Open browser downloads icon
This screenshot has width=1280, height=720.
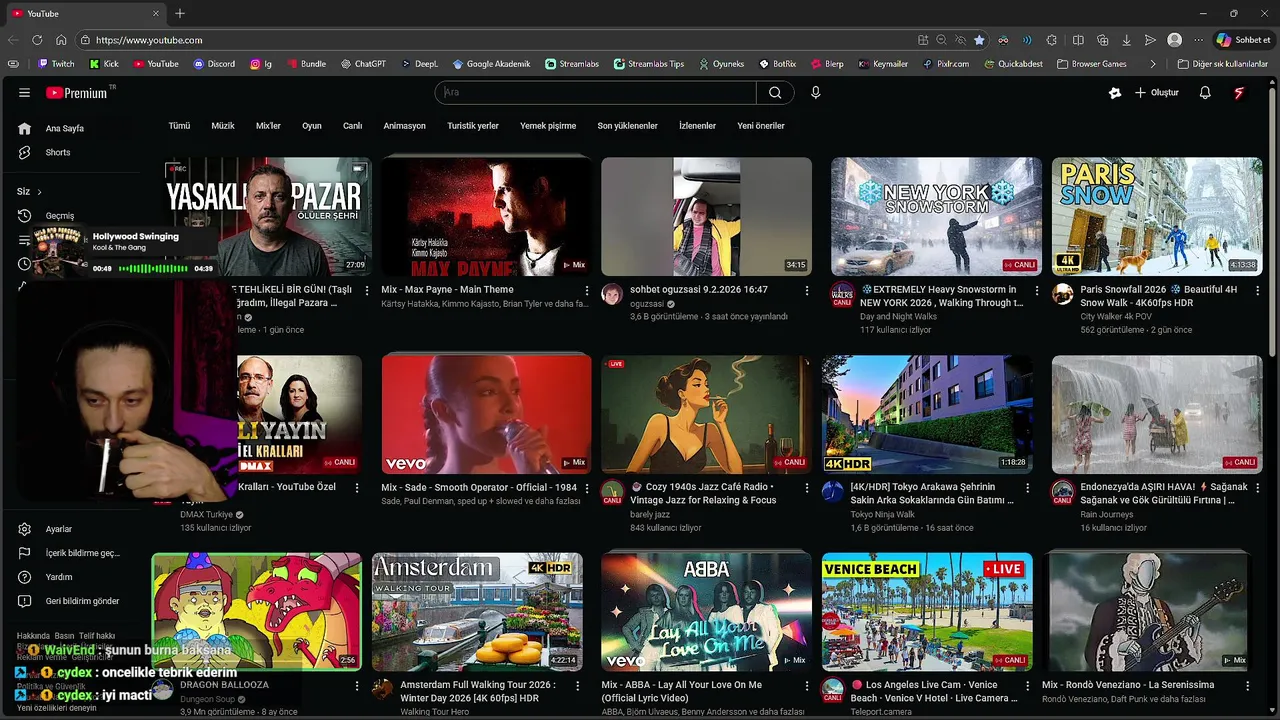coord(1126,40)
